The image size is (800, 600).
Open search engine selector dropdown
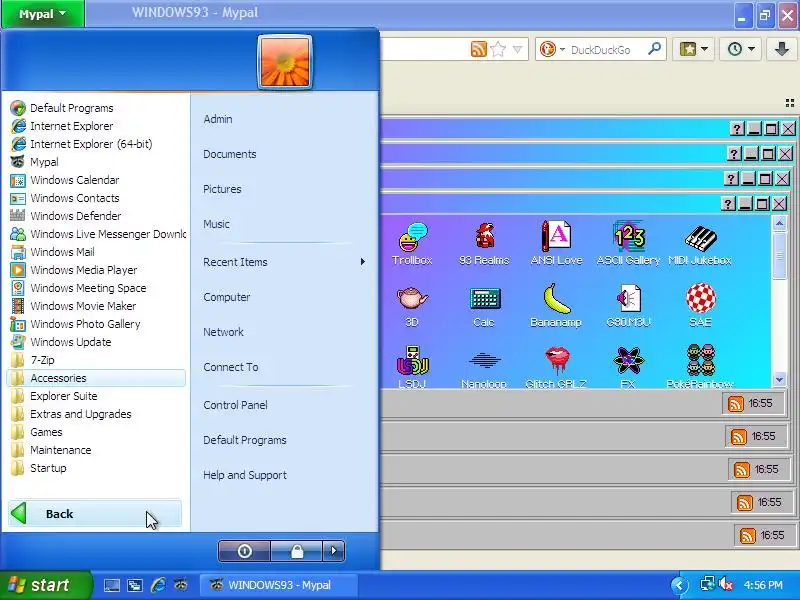tap(562, 49)
